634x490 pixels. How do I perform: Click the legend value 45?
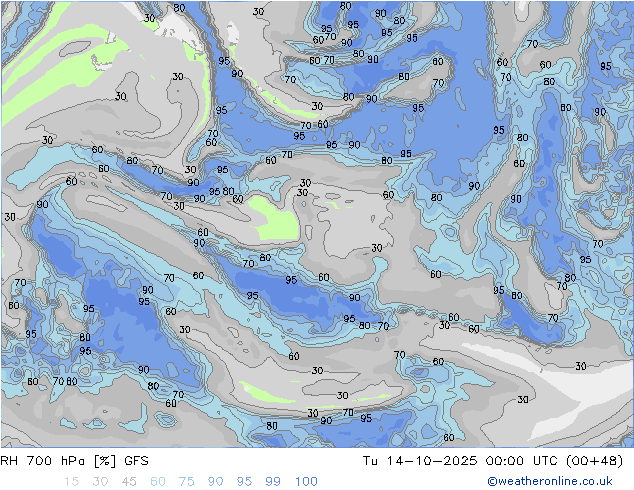[x=129, y=482]
